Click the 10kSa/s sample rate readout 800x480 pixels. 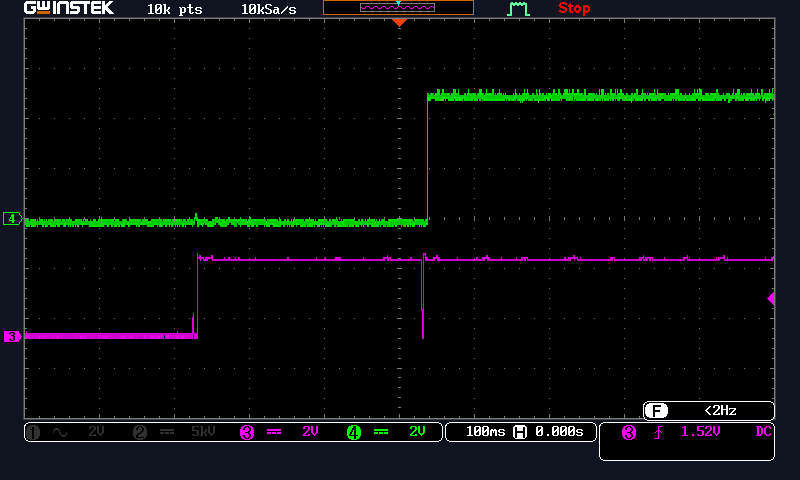pyautogui.click(x=268, y=9)
